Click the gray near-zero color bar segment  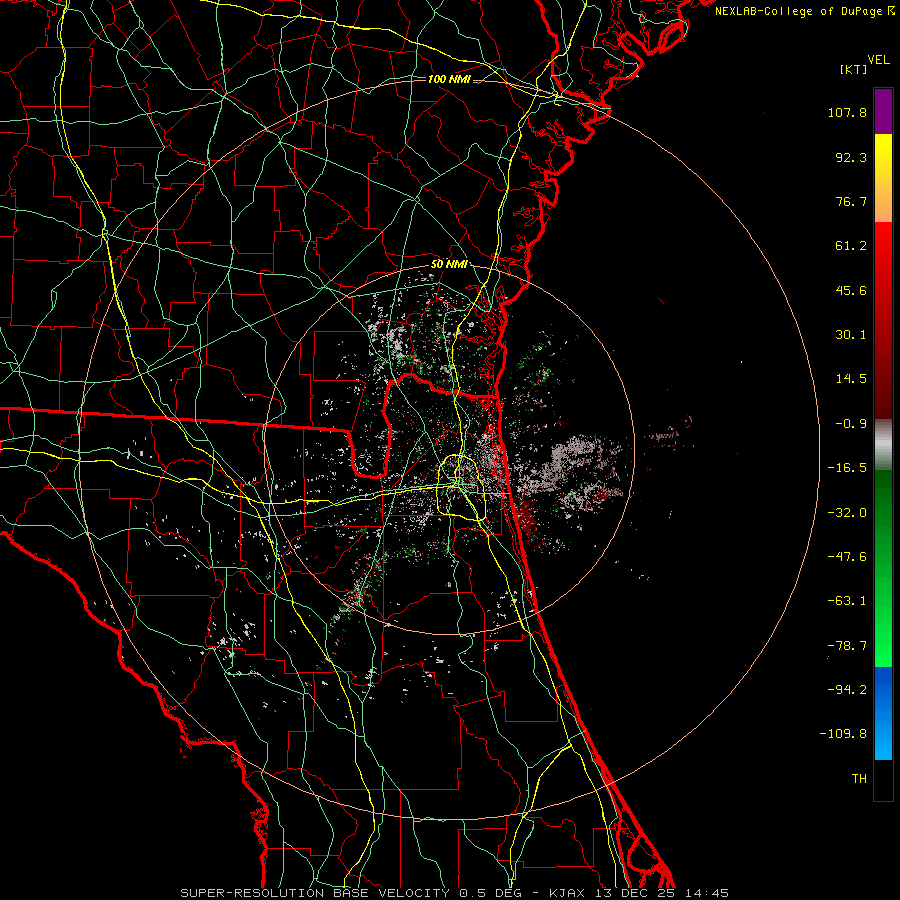click(x=883, y=445)
